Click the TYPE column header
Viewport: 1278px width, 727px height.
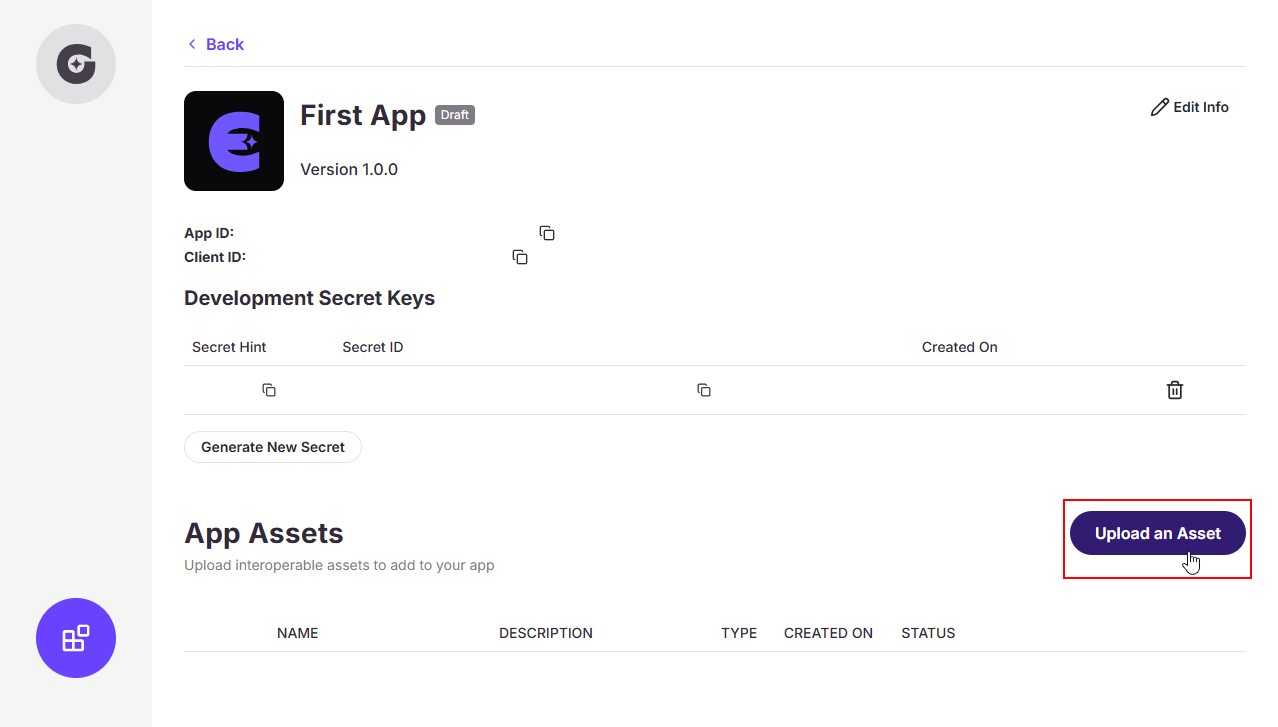[739, 632]
